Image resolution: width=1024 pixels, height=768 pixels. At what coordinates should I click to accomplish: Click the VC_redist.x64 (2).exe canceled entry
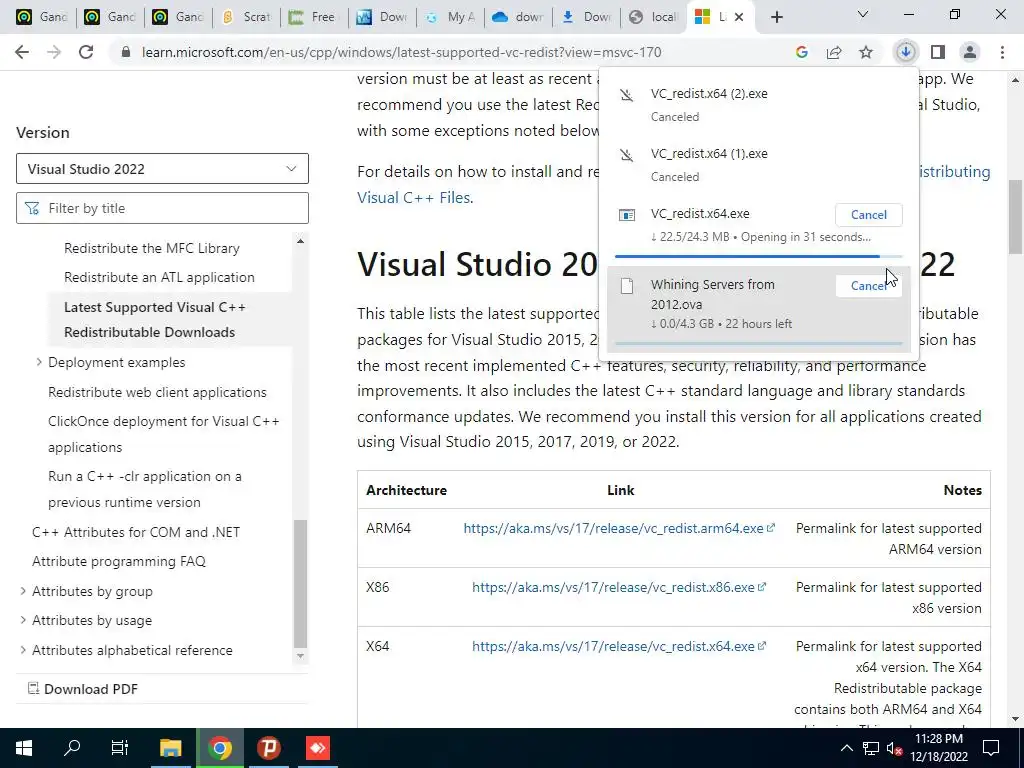[x=758, y=104]
